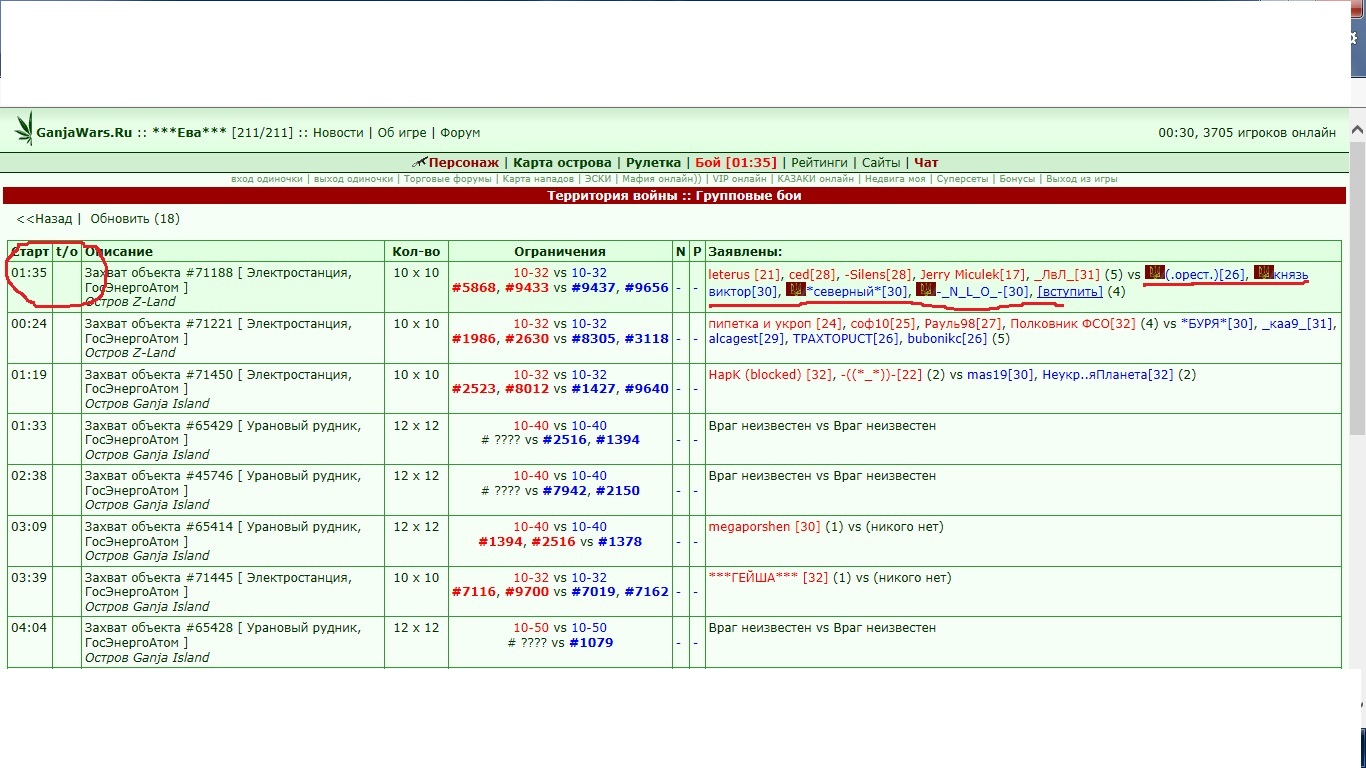Join the battle via the [вступить] link
The width and height of the screenshot is (1366, 768).
tap(1070, 291)
